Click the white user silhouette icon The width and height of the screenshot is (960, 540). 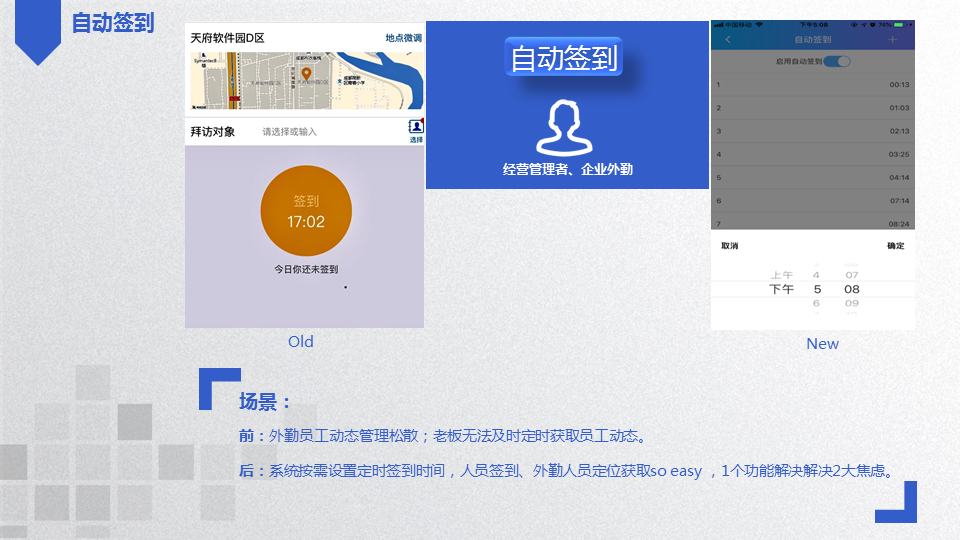click(565, 126)
